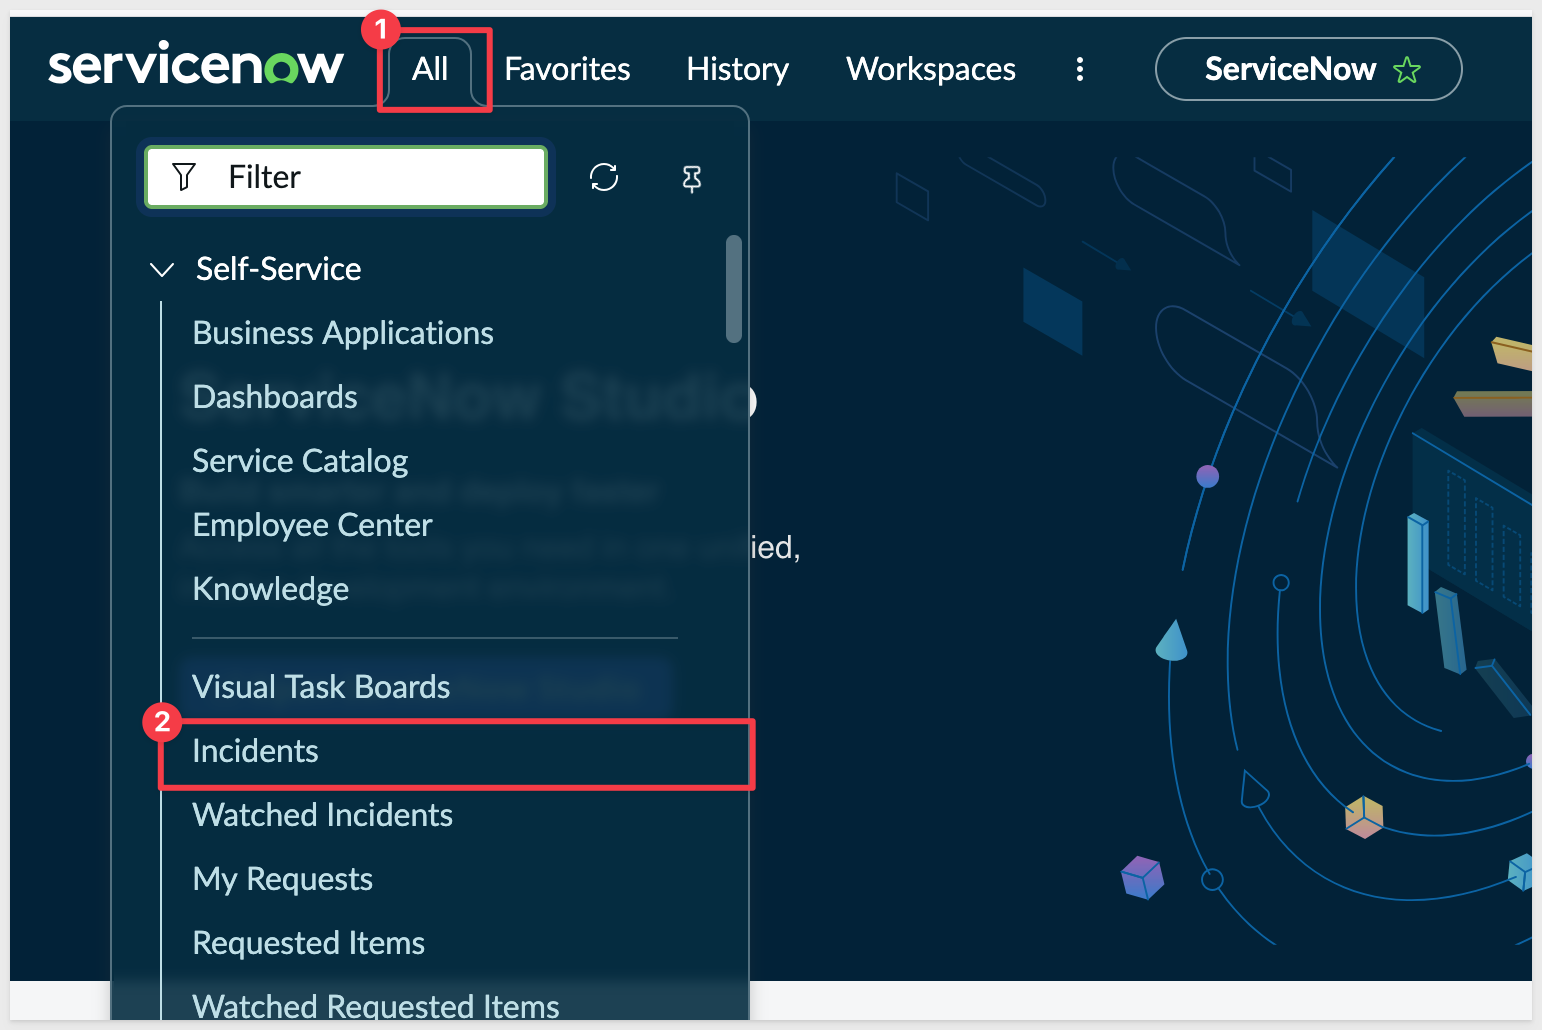This screenshot has height=1030, width=1542.
Task: Collapse the Self-Service section
Action: click(x=161, y=269)
